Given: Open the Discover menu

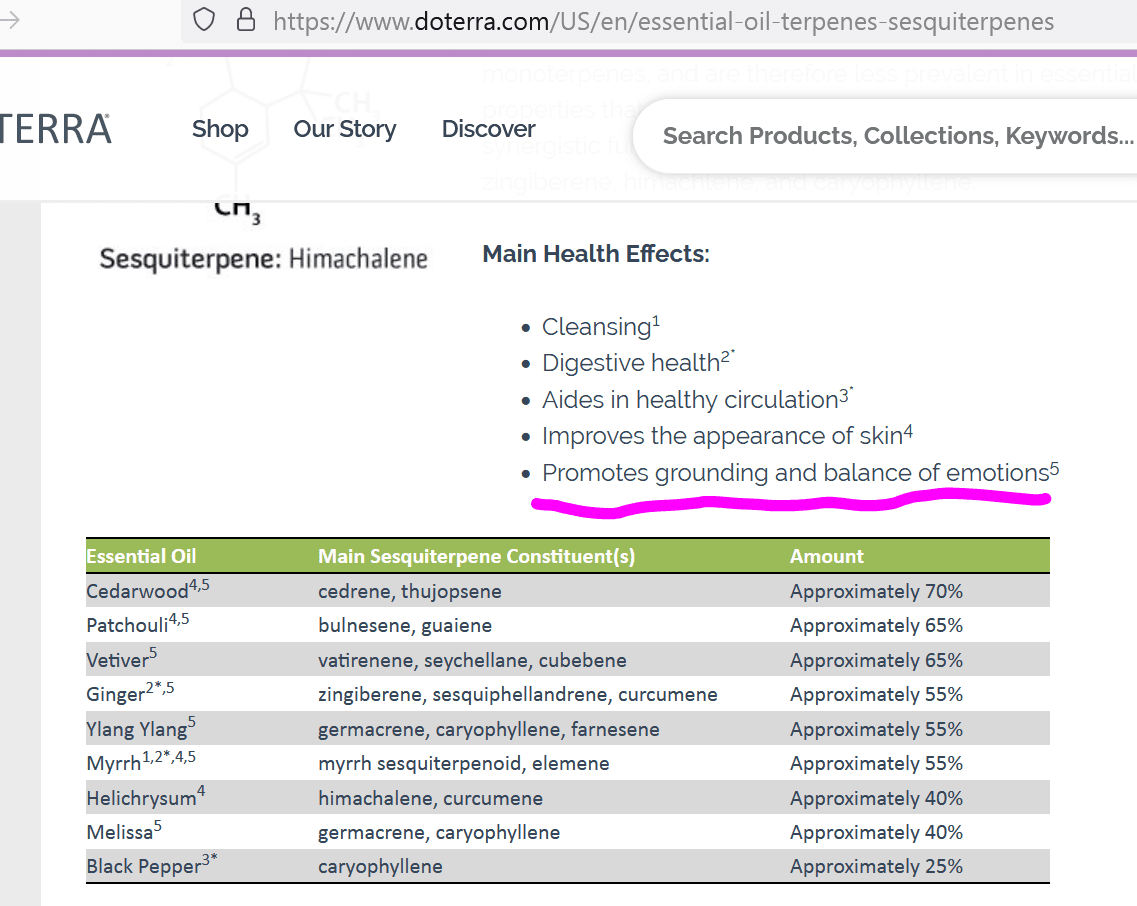Looking at the screenshot, I should pyautogui.click(x=488, y=129).
